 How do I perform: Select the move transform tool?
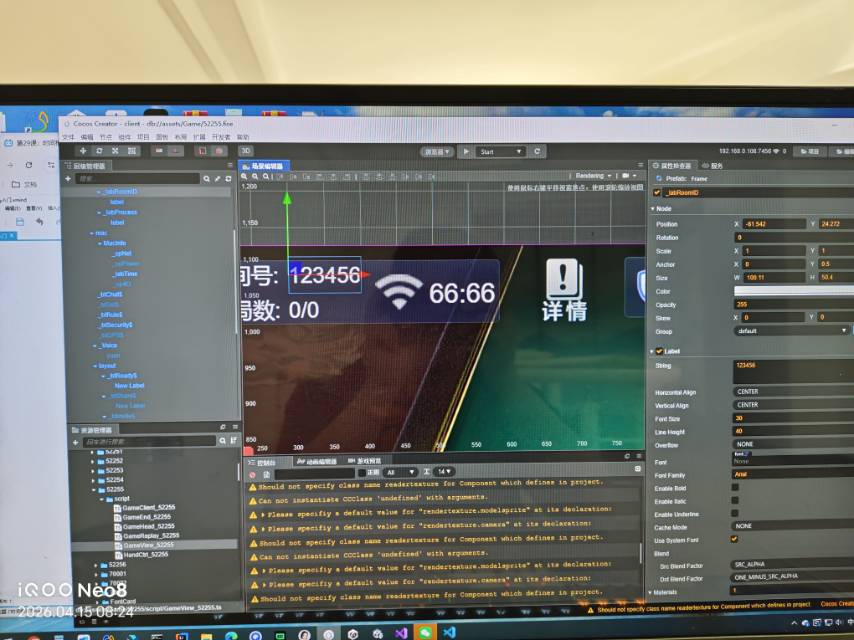pos(82,150)
